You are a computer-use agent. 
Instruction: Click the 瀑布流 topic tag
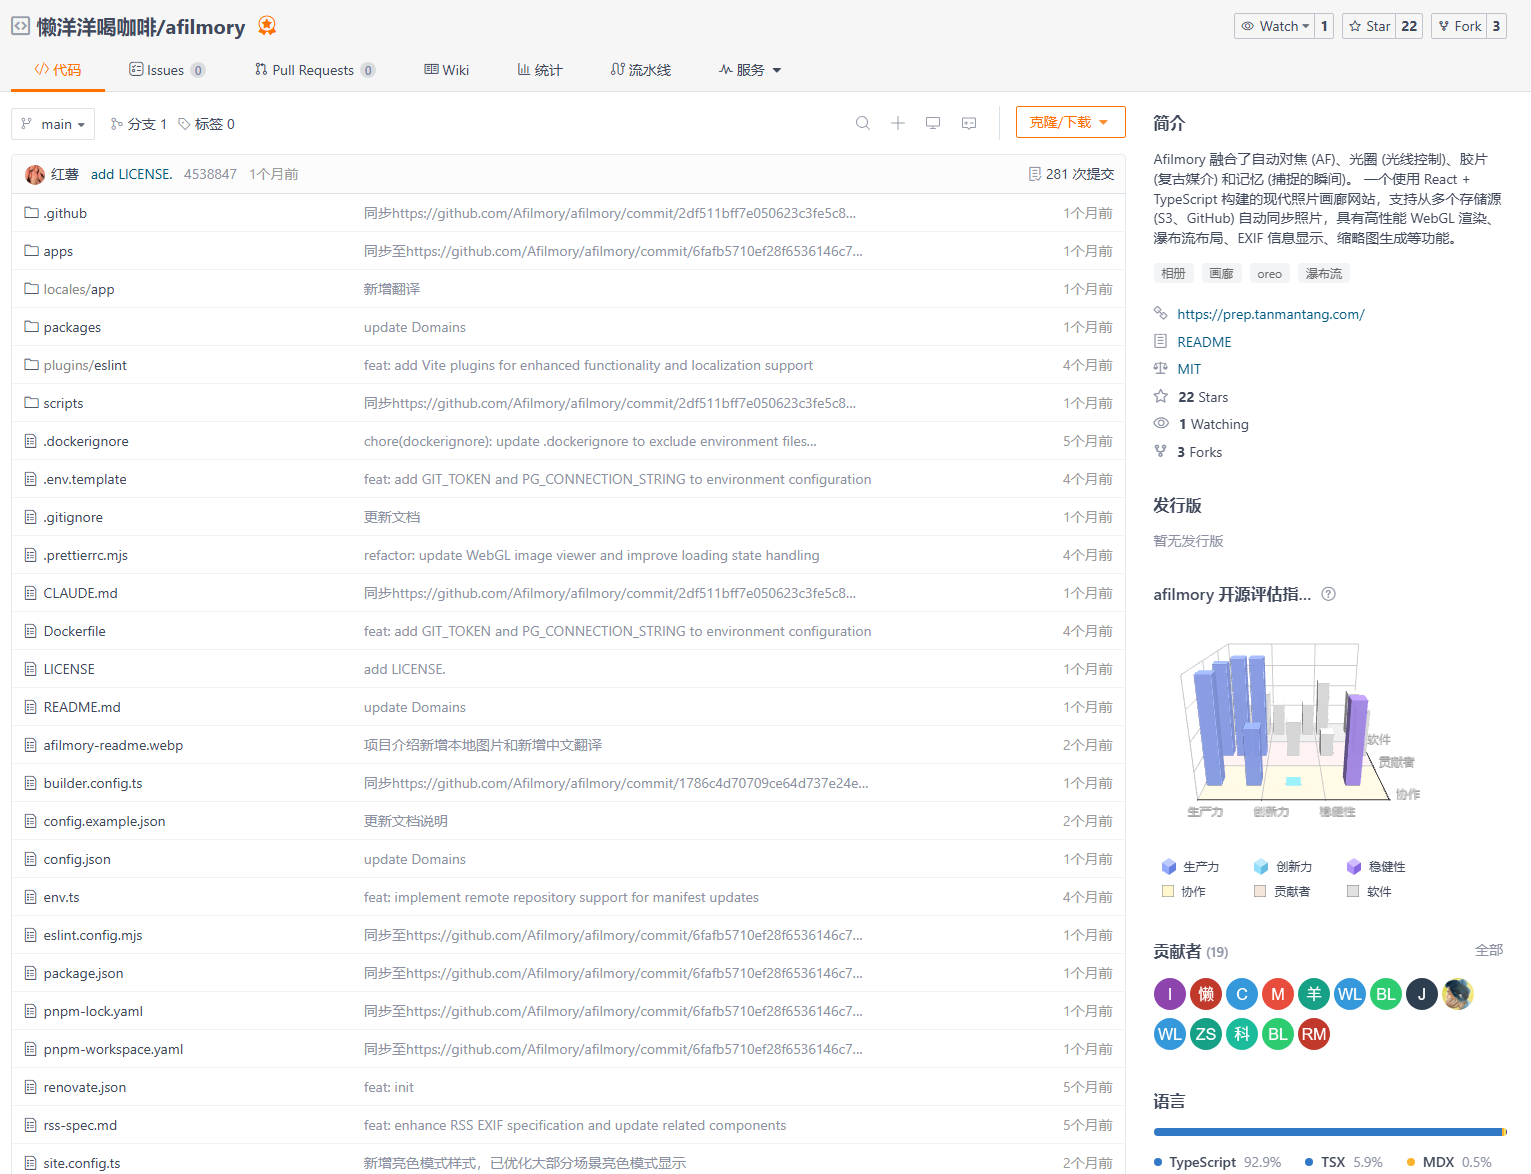(x=1324, y=273)
